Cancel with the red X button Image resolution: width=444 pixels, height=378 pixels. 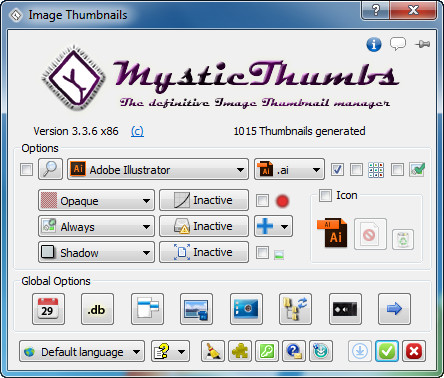414,351
